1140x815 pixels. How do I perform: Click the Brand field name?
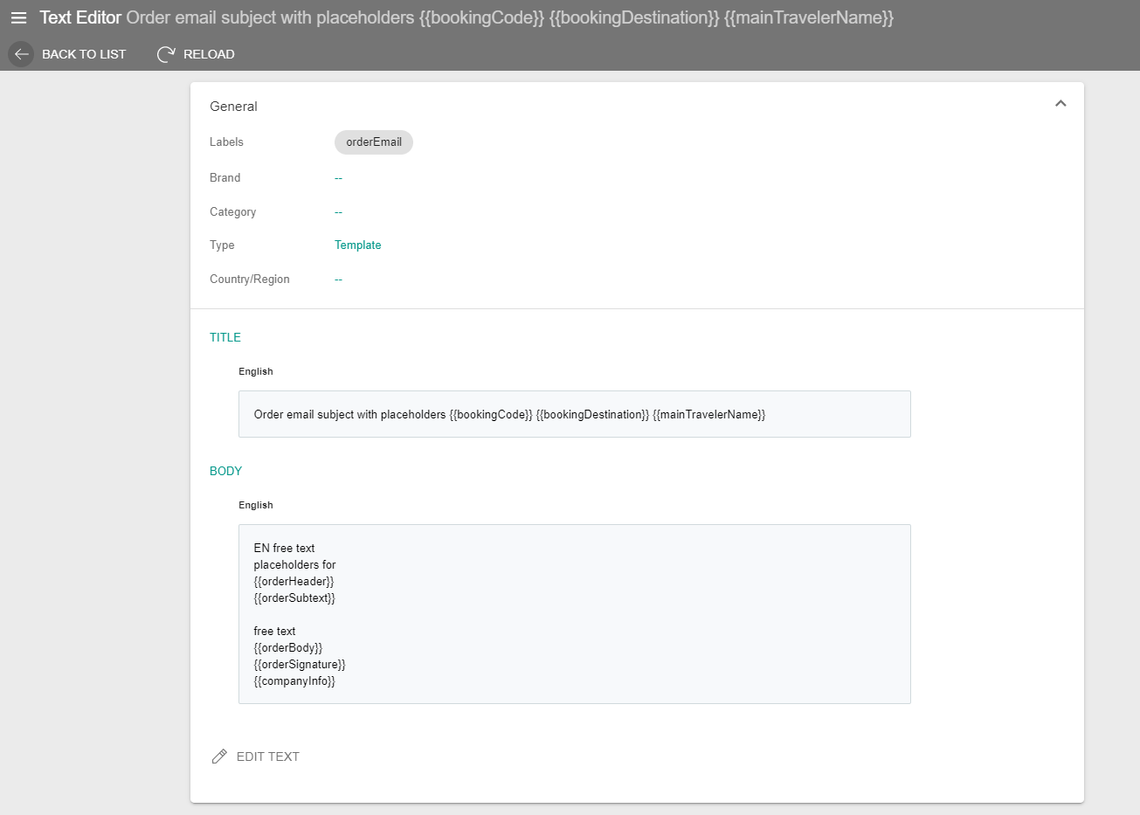[225, 177]
